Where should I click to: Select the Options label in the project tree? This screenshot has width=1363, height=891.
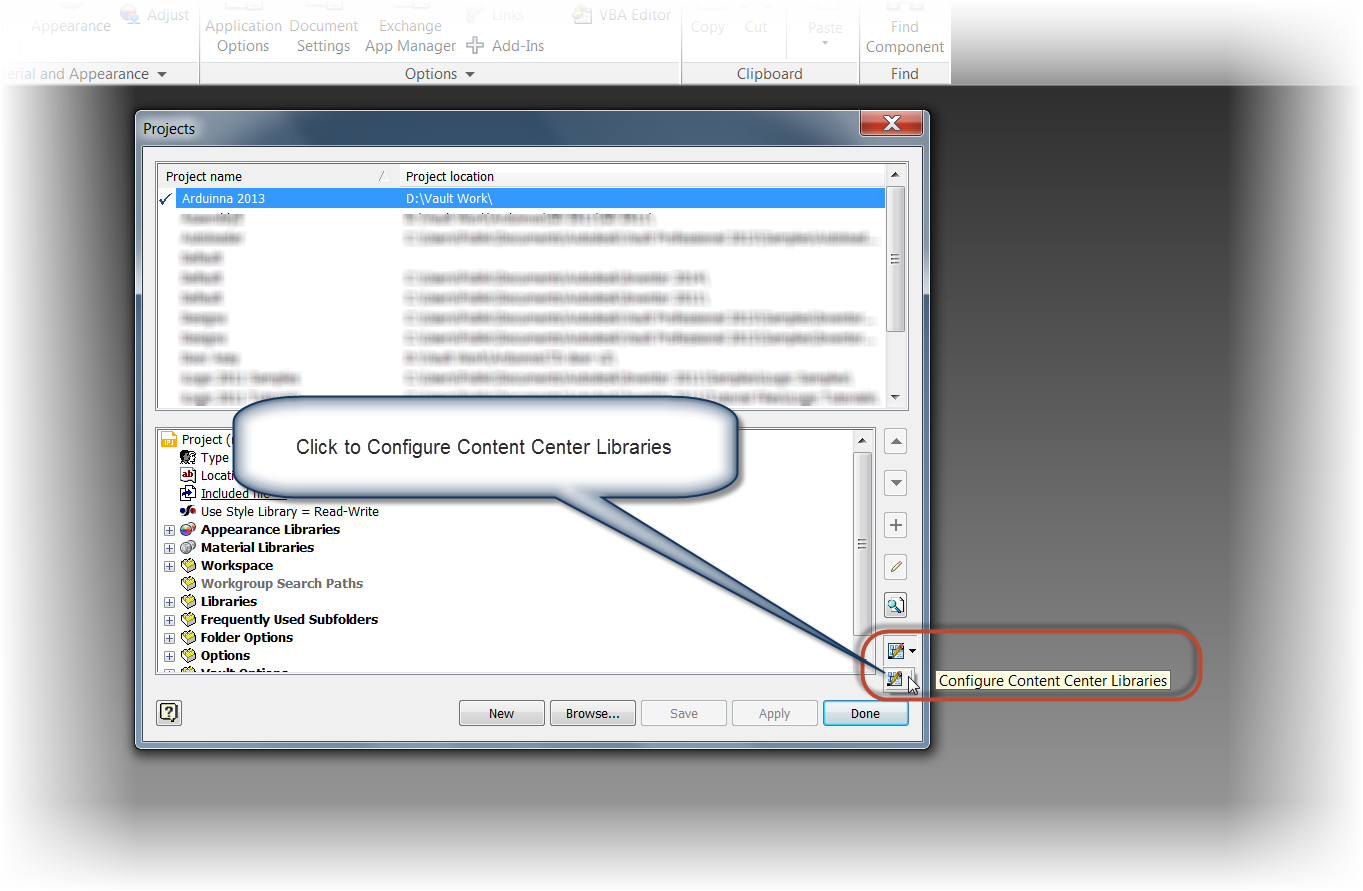226,656
